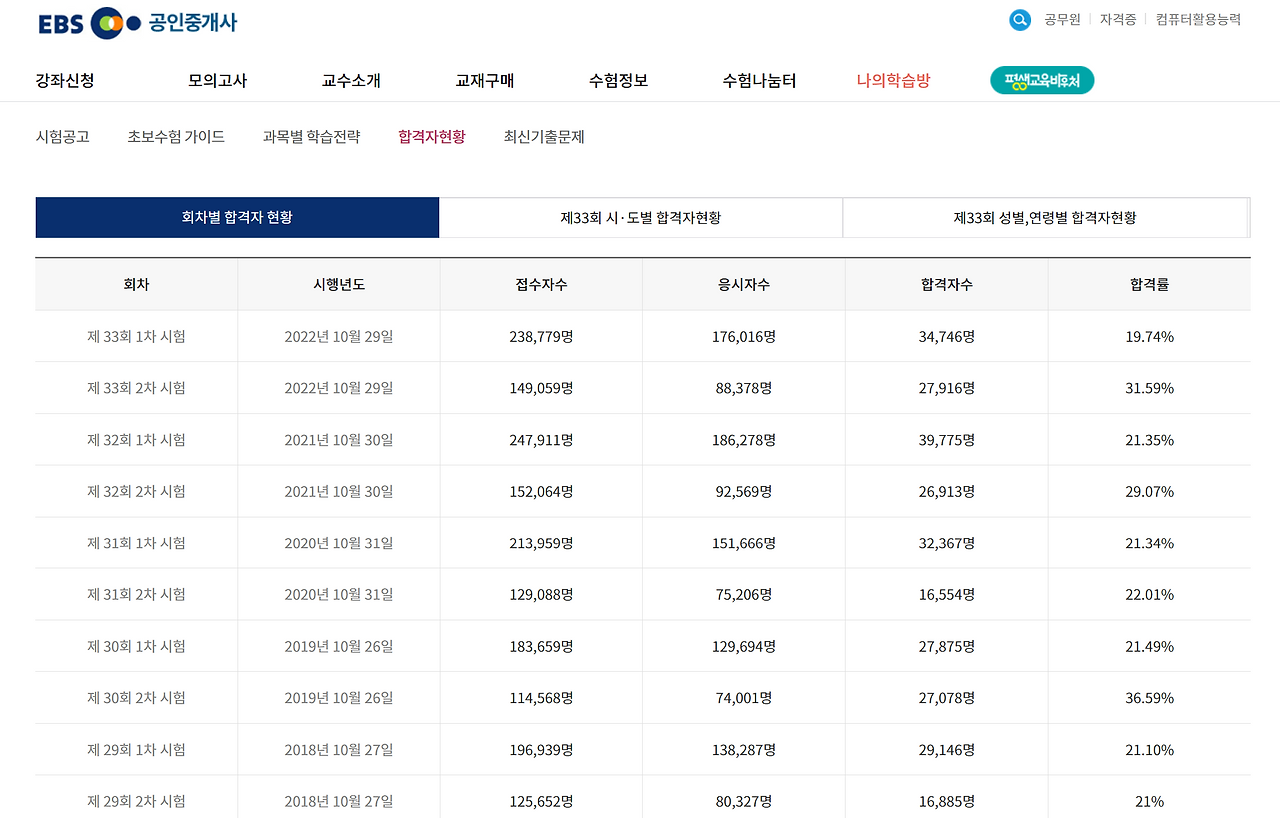Open the 강좌신청 menu
Screen dimensions: 1280x818
65,81
